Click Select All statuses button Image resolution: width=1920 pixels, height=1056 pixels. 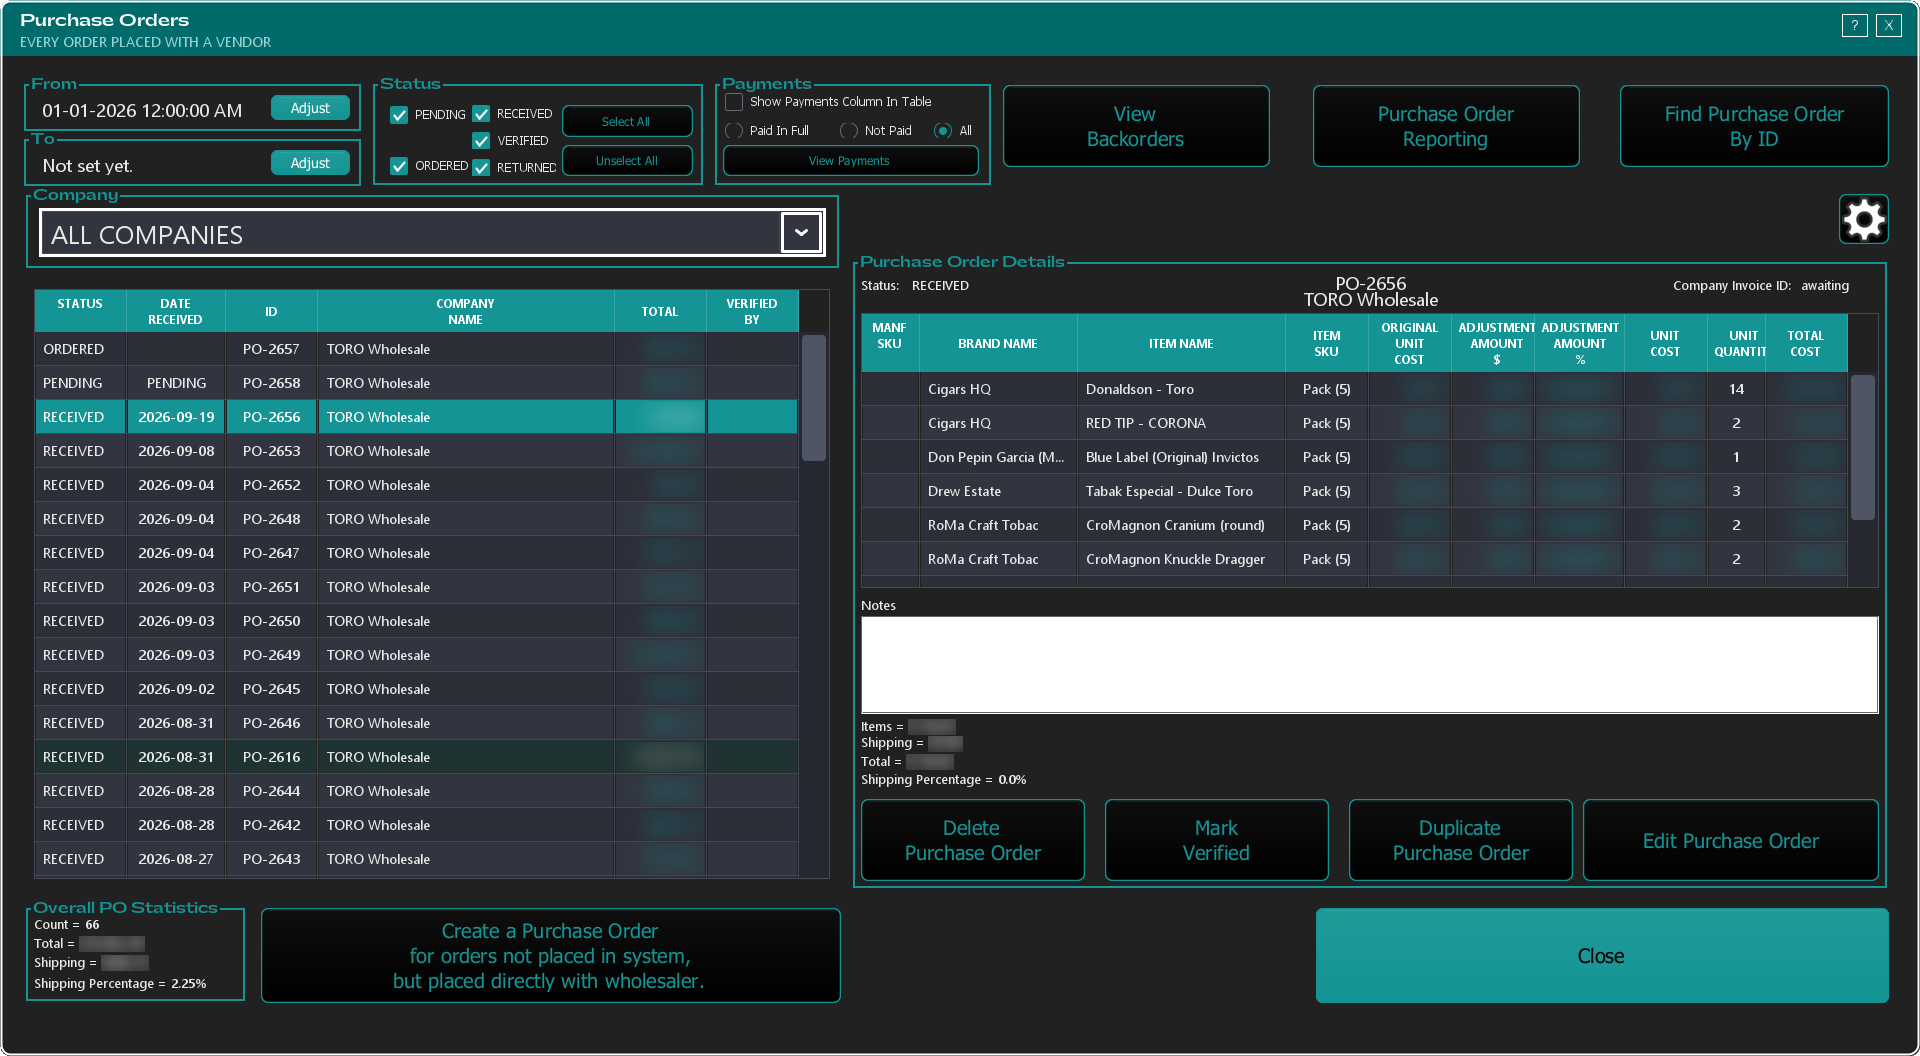(x=627, y=121)
